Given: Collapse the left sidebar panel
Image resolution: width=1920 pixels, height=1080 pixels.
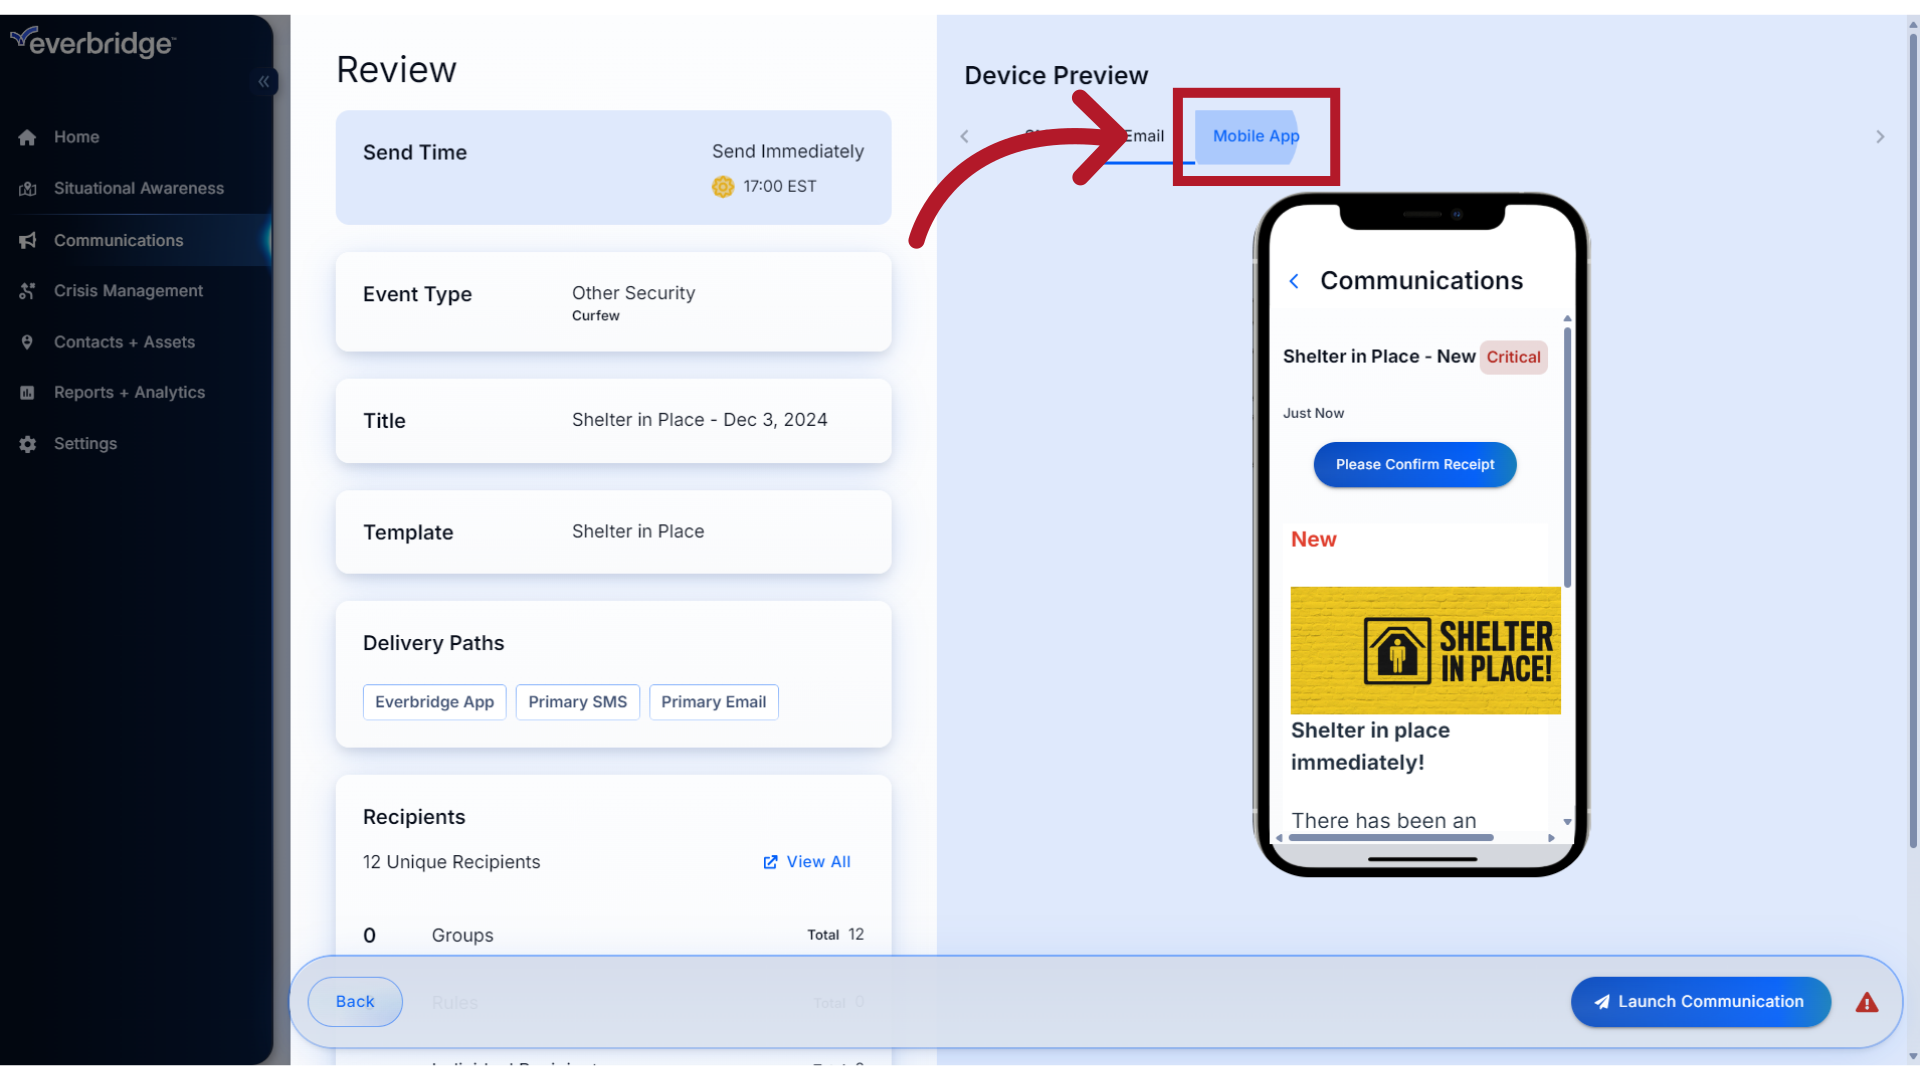Looking at the screenshot, I should 262,80.
